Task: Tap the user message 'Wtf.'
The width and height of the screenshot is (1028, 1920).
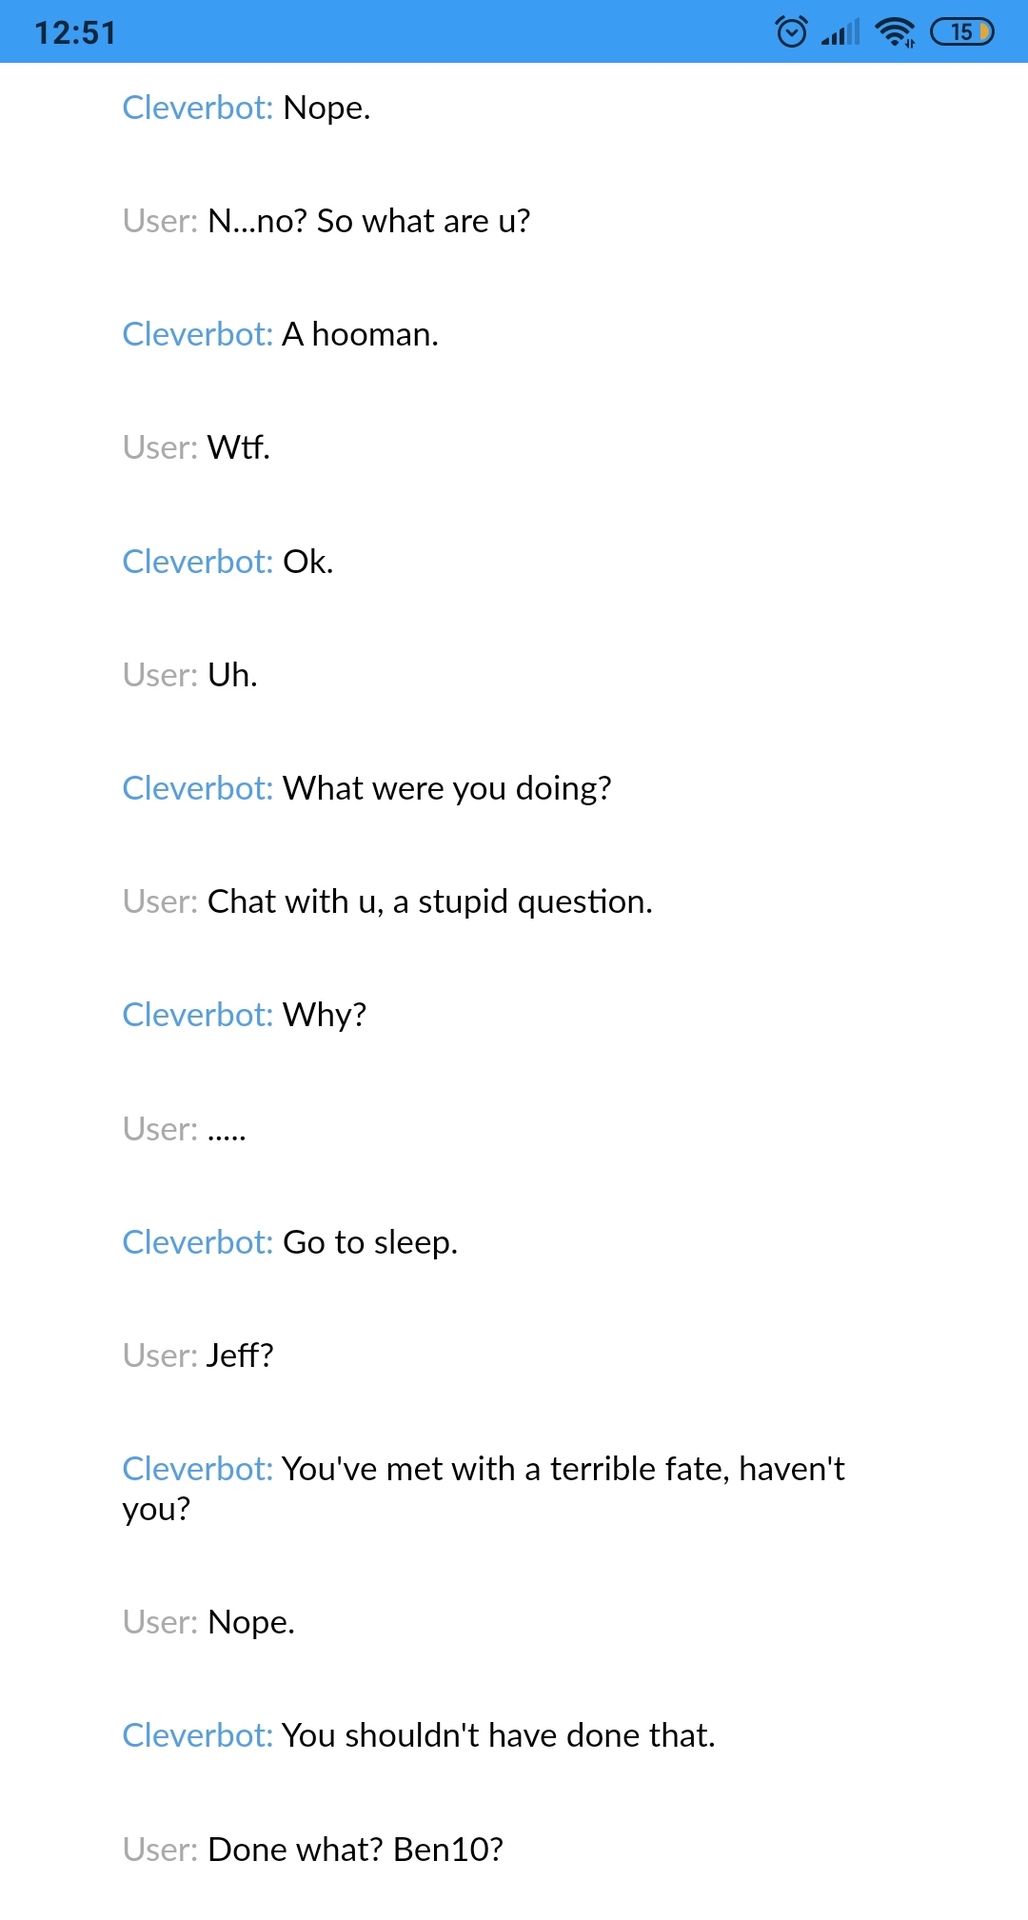Action: click(196, 447)
